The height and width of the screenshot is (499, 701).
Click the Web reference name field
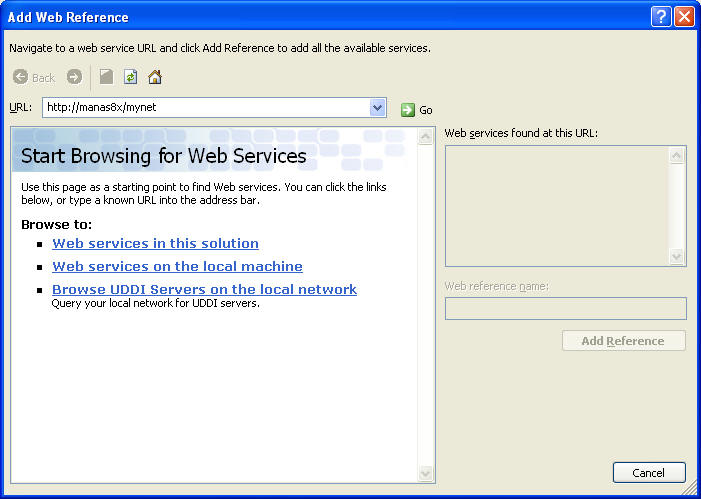click(565, 308)
